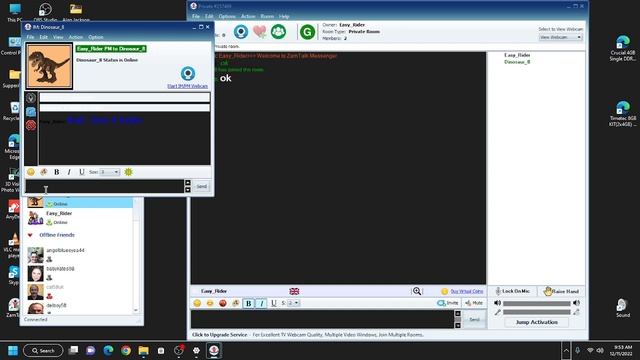Click the red block icon in IM sidebar
Image resolution: width=640 pixels, height=360 pixels.
click(31, 125)
